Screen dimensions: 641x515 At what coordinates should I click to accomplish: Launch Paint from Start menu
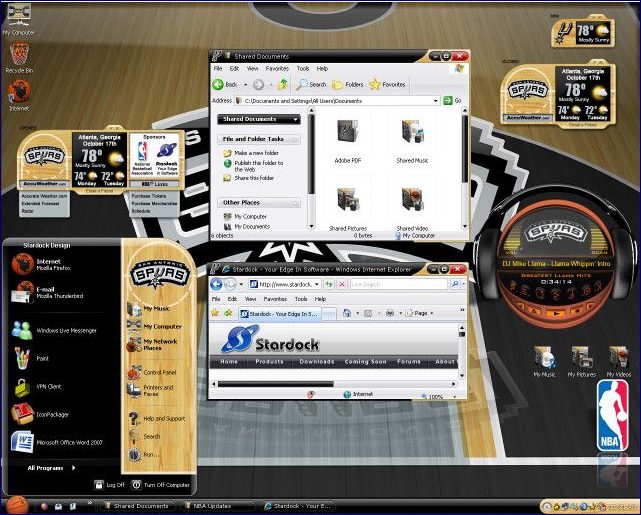coord(31,358)
